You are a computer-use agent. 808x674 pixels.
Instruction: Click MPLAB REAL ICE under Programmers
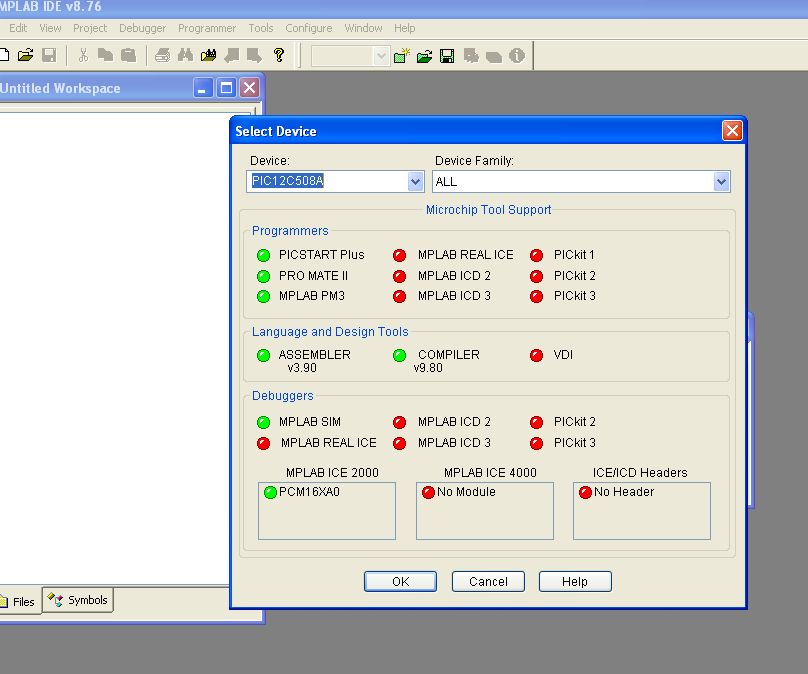click(x=465, y=255)
